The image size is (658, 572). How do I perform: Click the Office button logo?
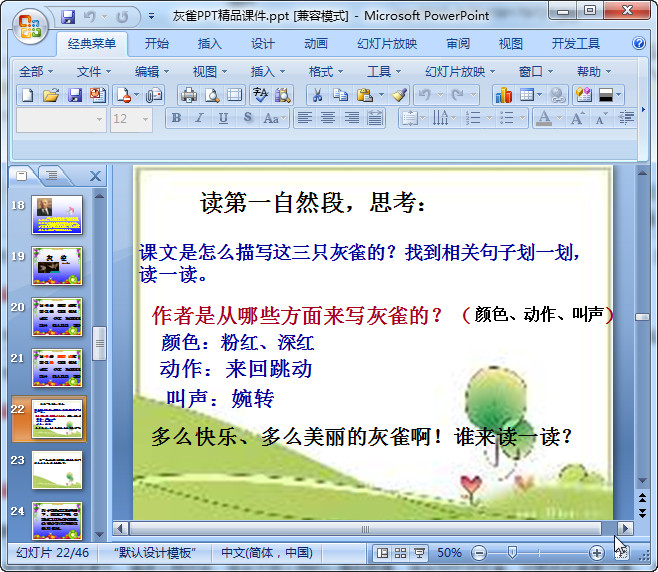tap(30, 27)
